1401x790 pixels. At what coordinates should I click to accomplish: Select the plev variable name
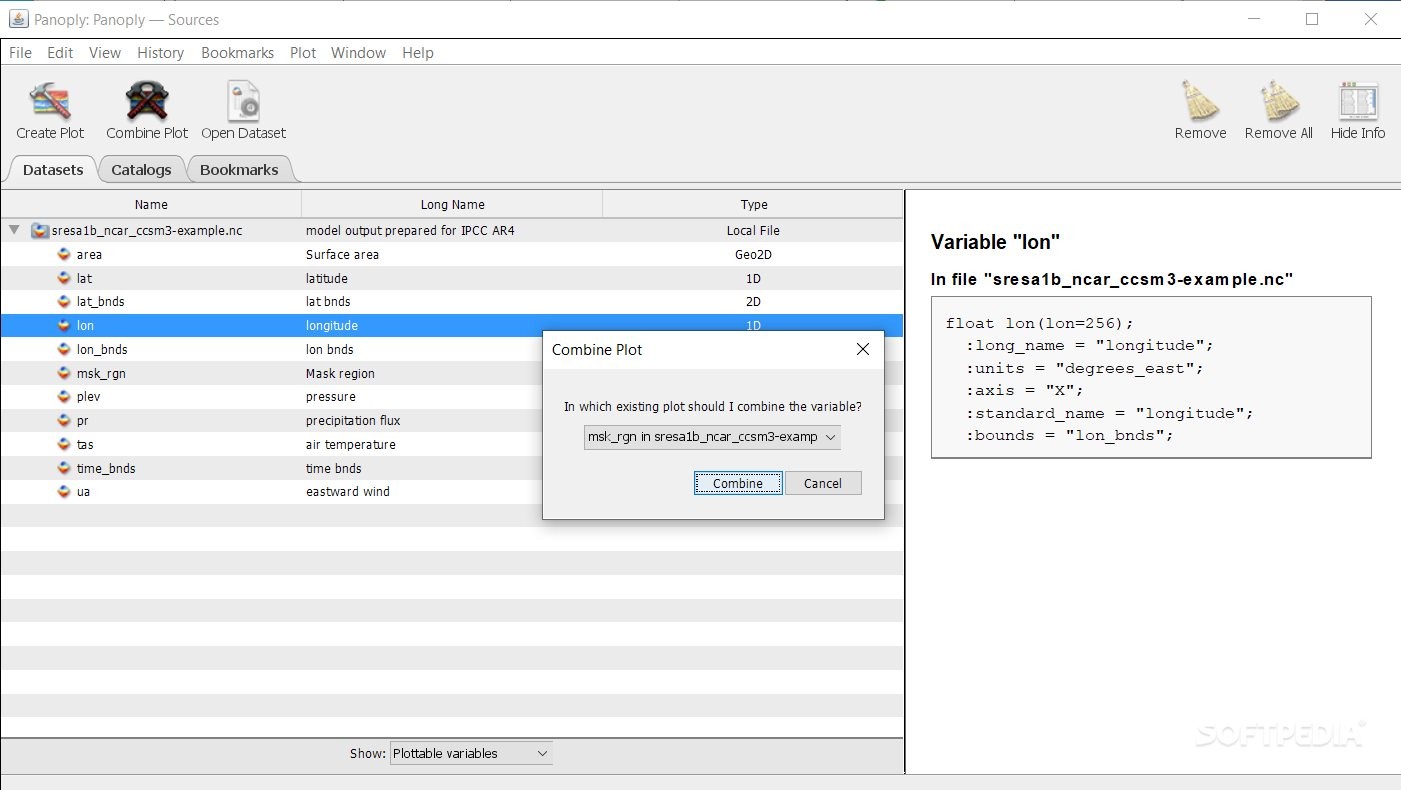88,396
